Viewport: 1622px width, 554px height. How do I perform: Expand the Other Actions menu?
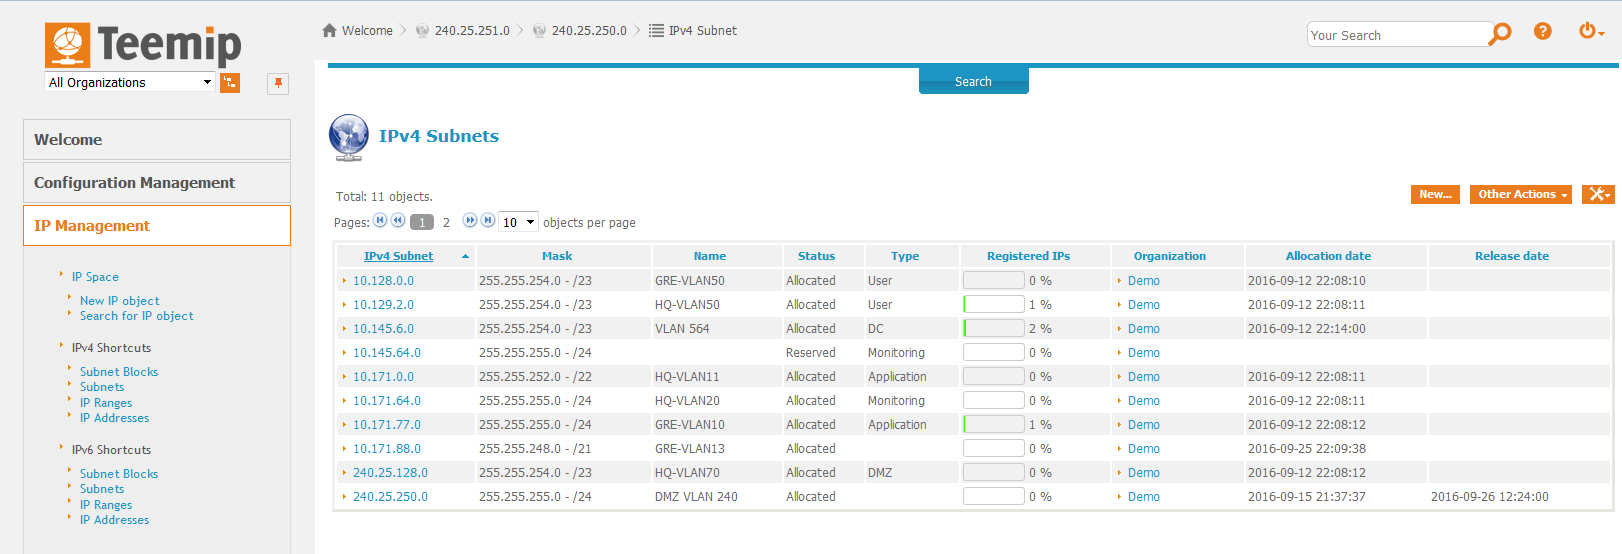(1521, 194)
